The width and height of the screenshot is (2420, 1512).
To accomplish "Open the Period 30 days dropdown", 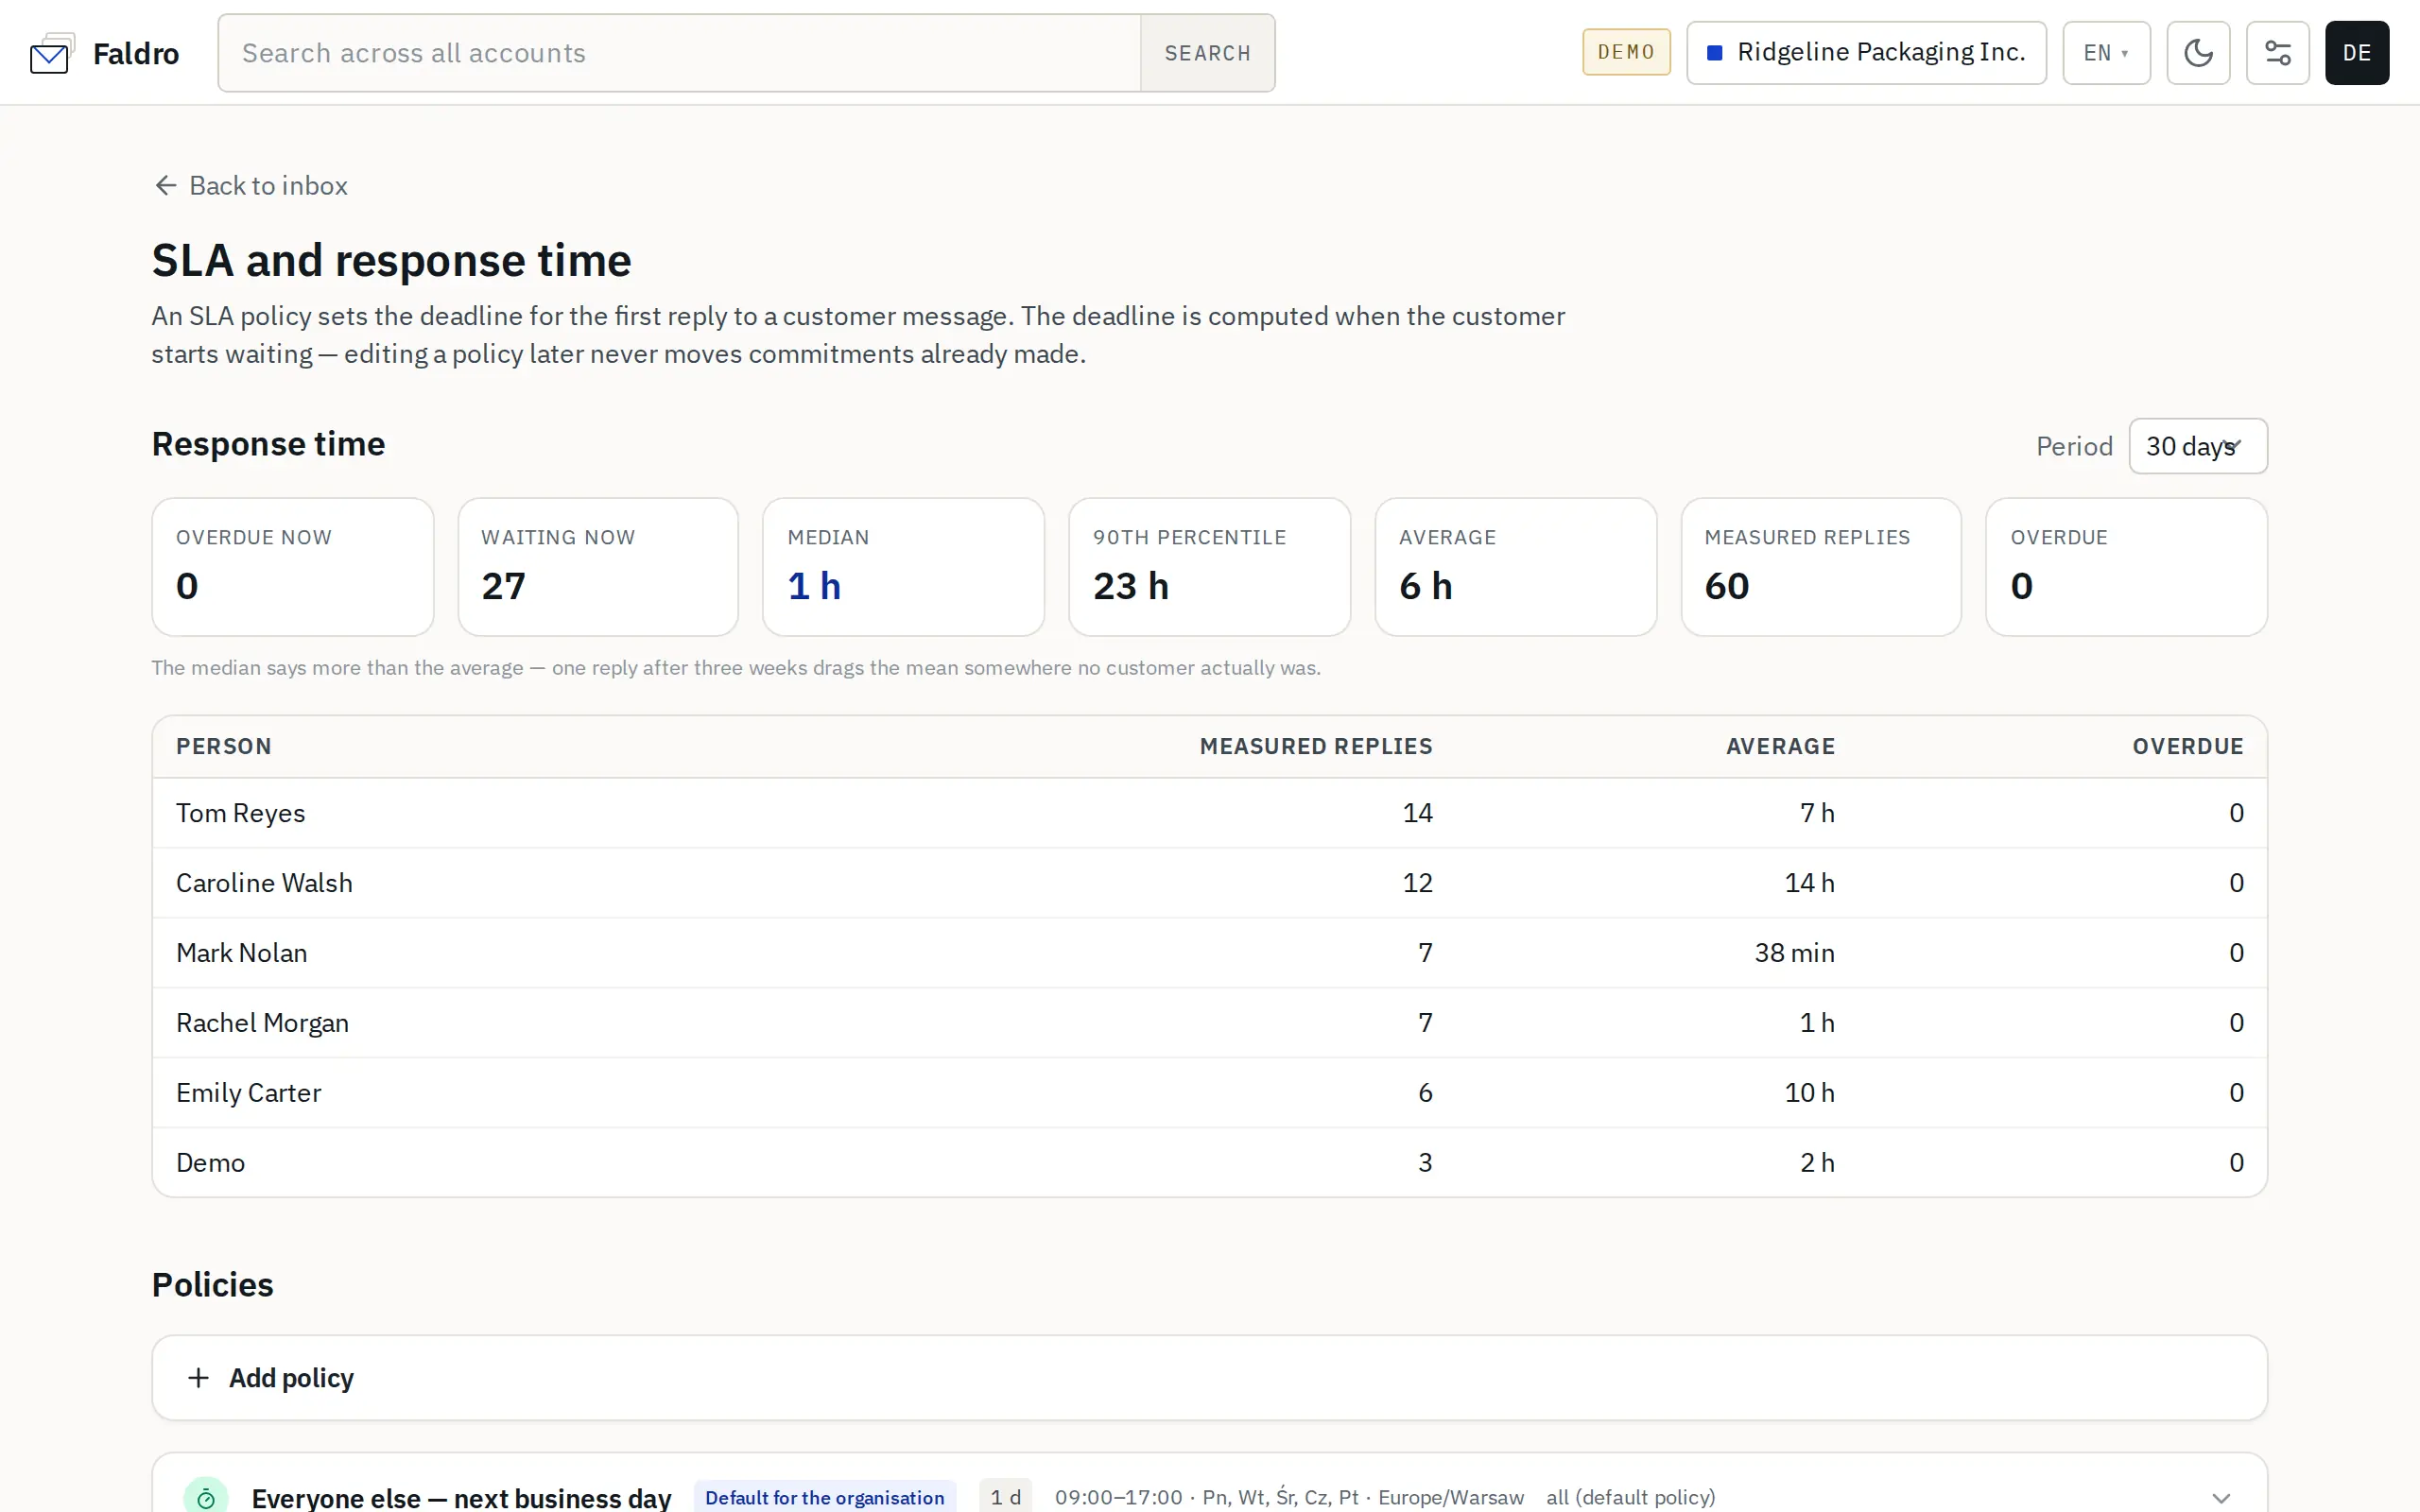I will [x=2197, y=446].
